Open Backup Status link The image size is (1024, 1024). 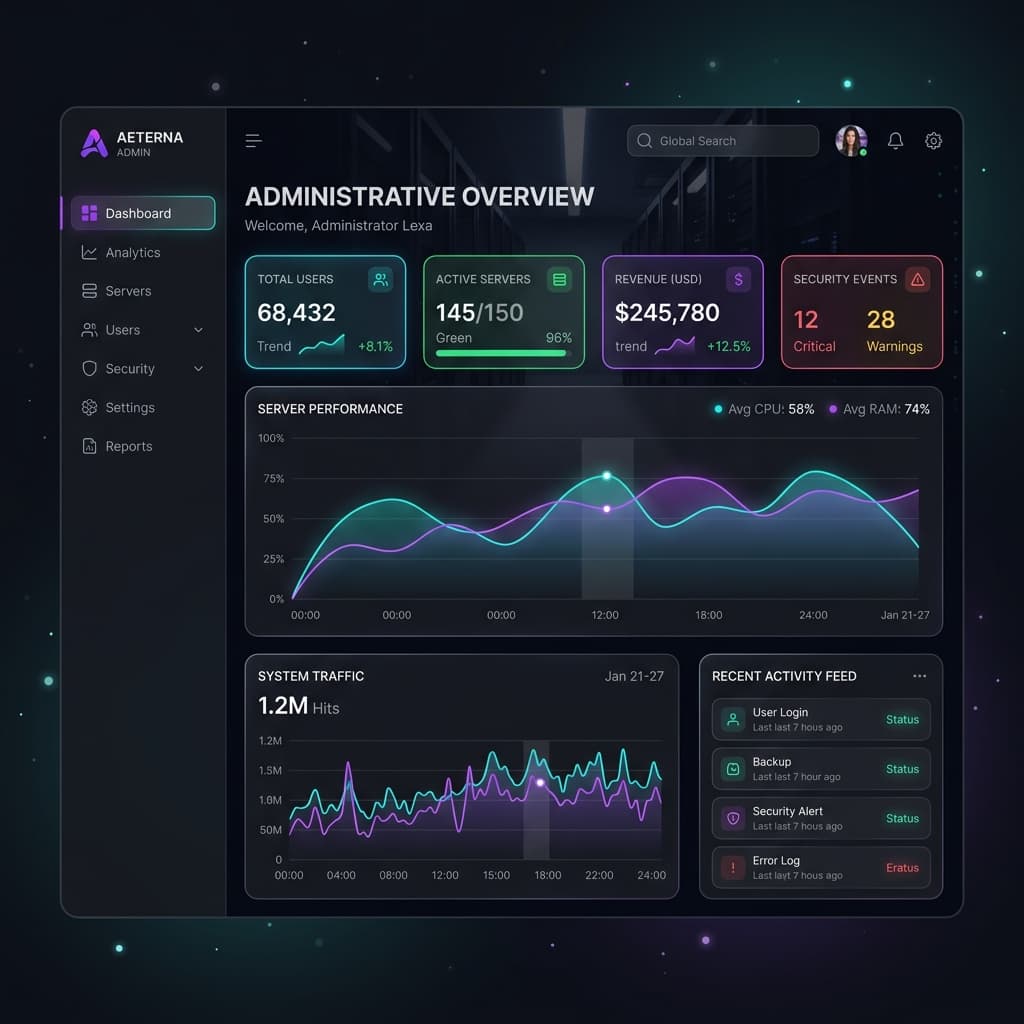point(902,769)
